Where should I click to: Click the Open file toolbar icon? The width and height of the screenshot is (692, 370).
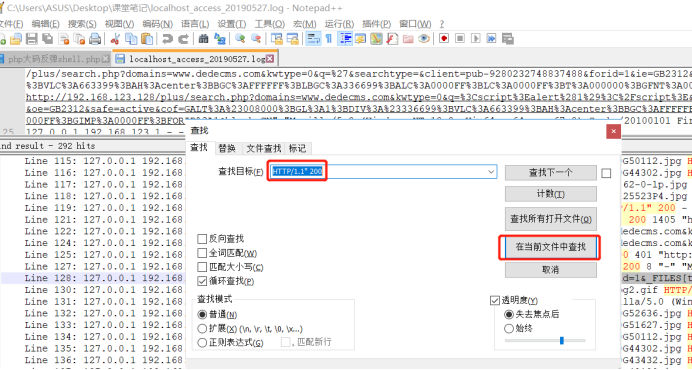[16, 39]
